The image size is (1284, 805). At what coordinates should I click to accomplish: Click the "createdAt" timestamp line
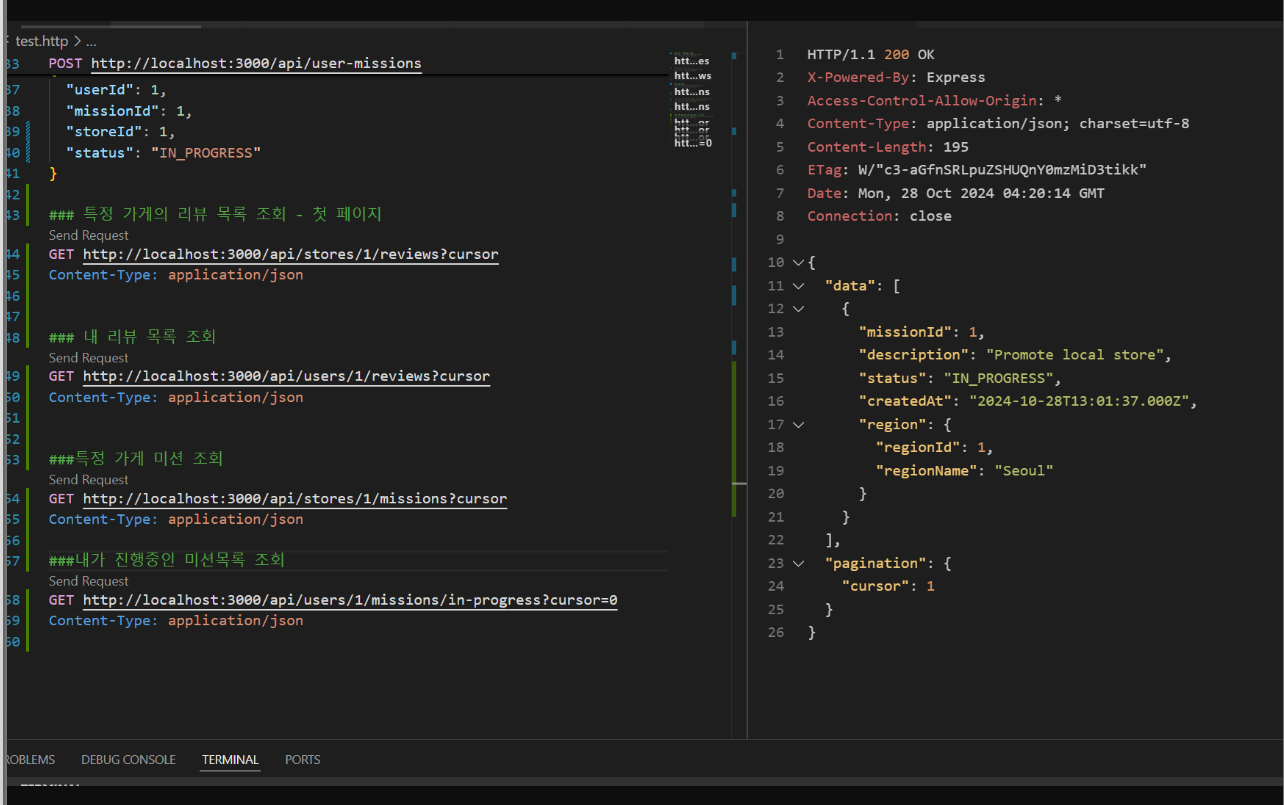pyautogui.click(x=1028, y=402)
